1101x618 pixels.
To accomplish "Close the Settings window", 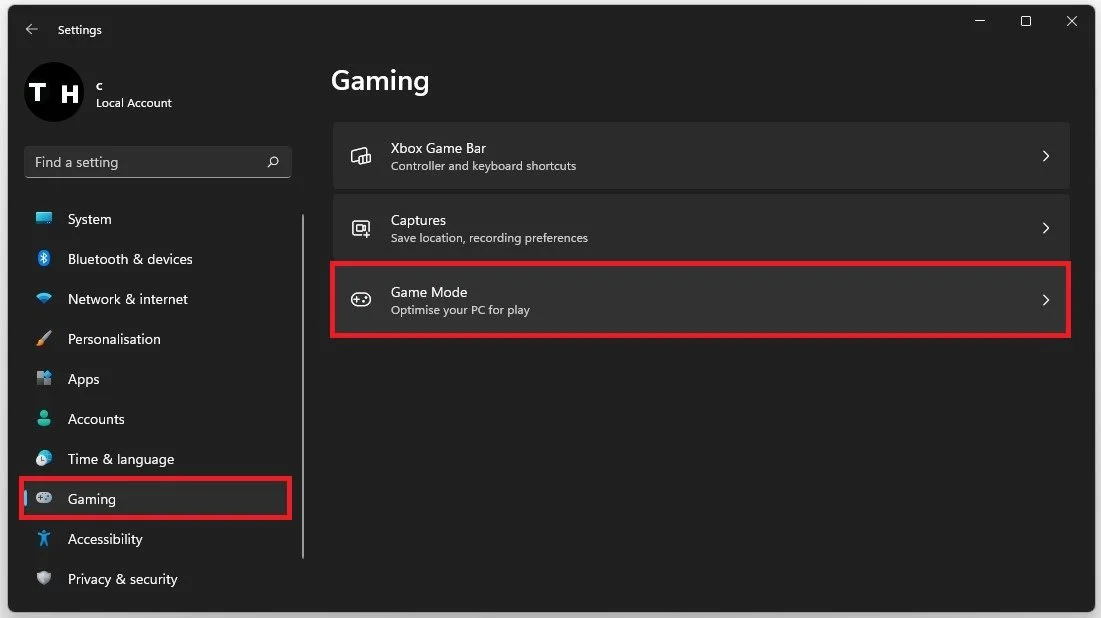I will (1072, 21).
